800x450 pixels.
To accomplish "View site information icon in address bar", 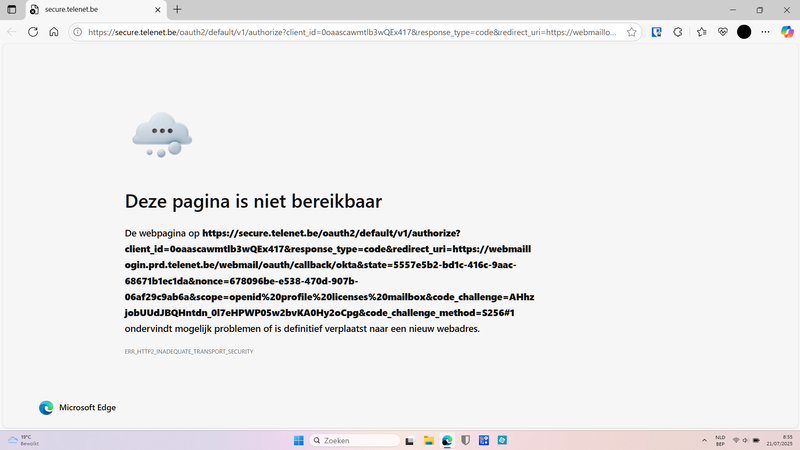I will tap(78, 32).
